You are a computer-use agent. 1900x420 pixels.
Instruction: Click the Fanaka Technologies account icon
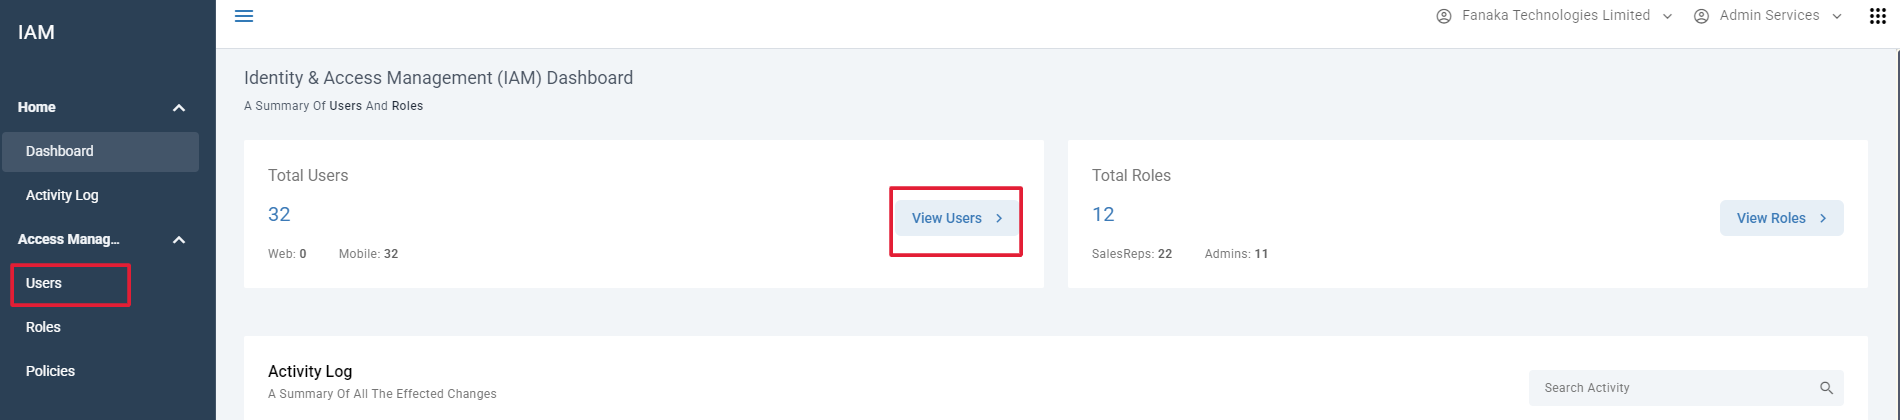click(1443, 16)
